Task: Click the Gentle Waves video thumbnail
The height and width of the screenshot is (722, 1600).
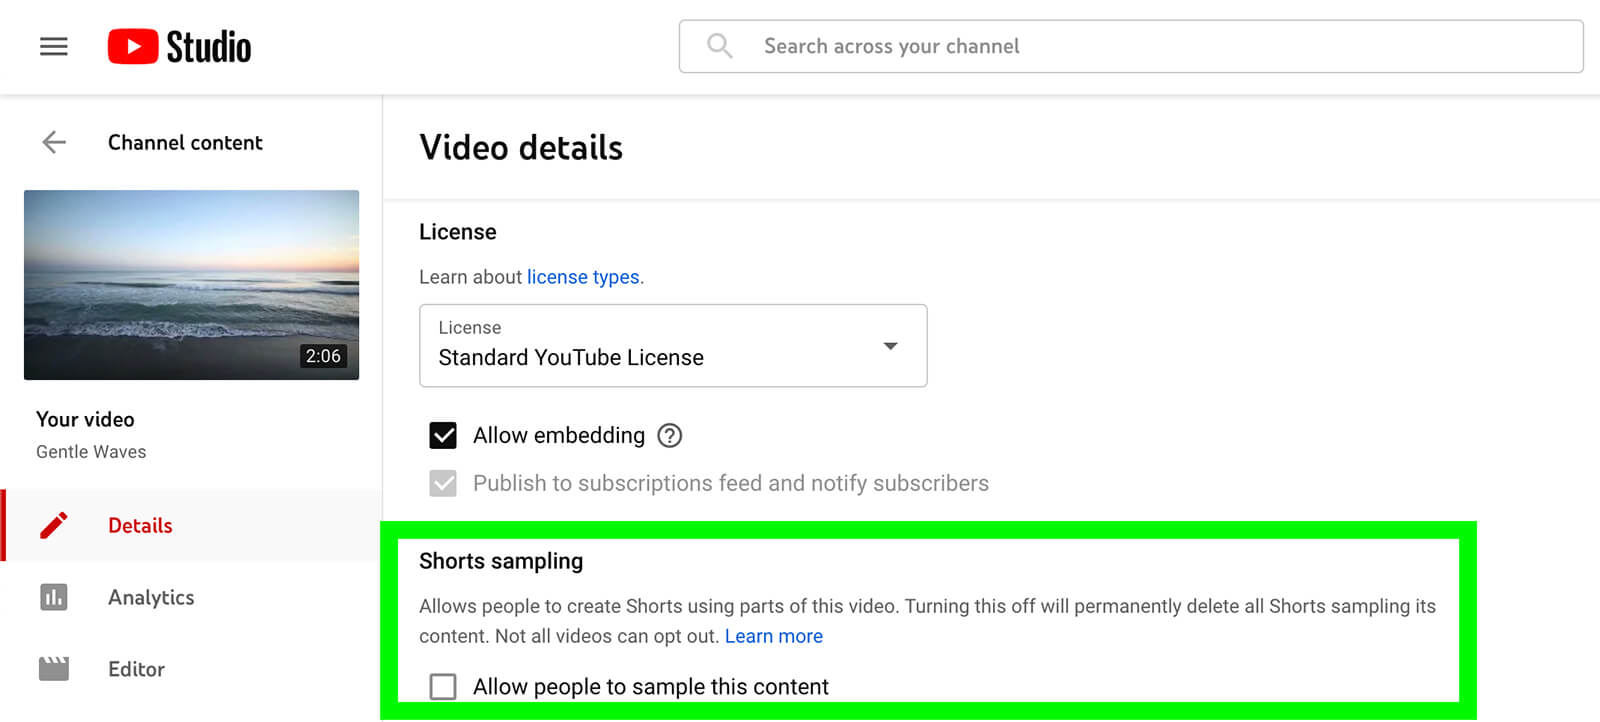Action: pos(191,285)
